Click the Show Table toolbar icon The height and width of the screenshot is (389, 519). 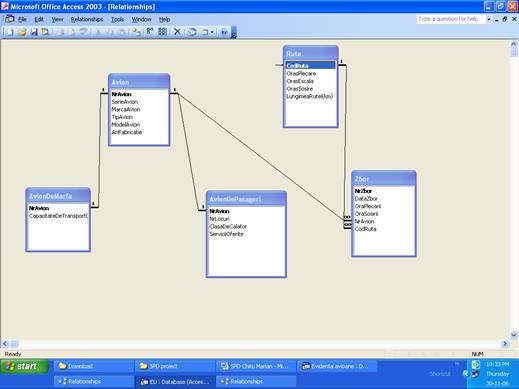pyautogui.click(x=136, y=32)
